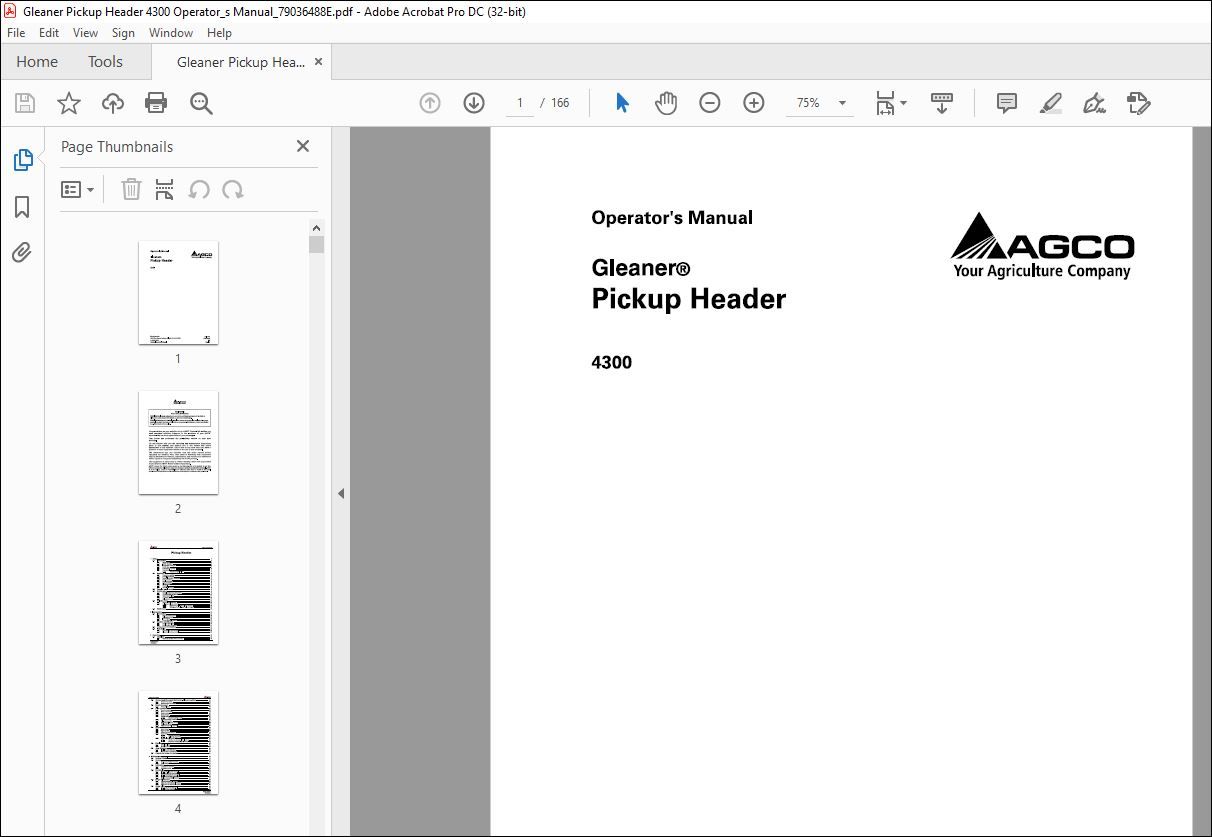Viewport: 1212px width, 837px height.
Task: Click the trash icon to delete pages
Action: [x=131, y=189]
